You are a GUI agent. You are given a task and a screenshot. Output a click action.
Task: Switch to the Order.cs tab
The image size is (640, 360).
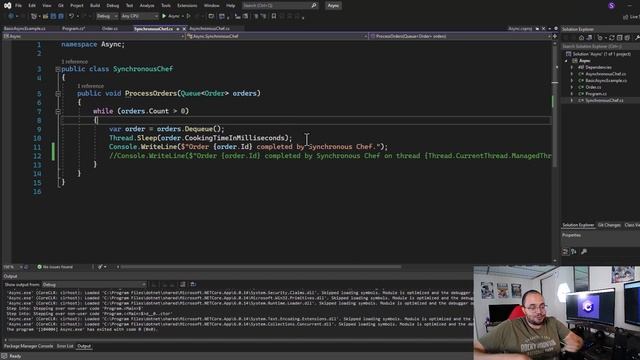click(110, 29)
